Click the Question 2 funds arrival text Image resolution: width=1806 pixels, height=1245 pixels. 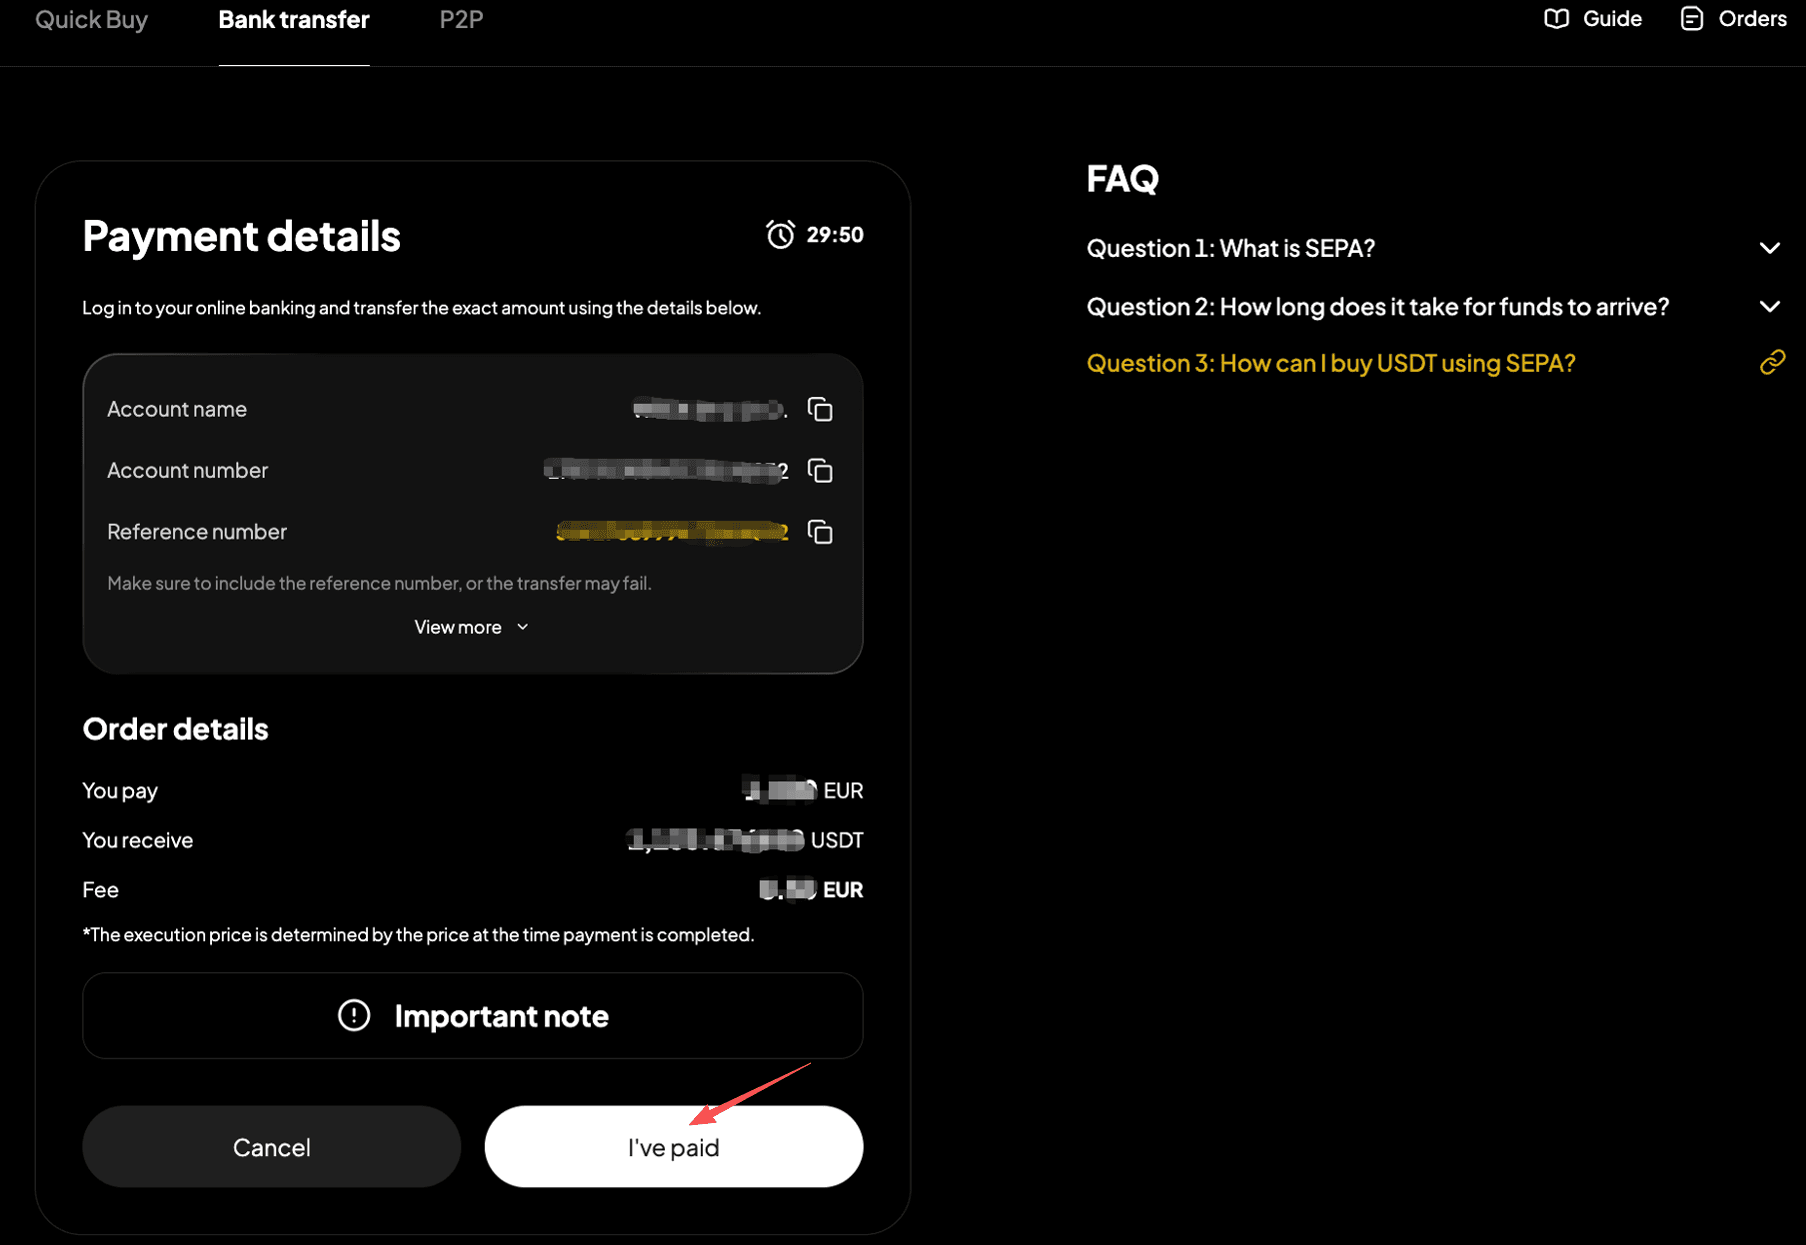(1377, 307)
